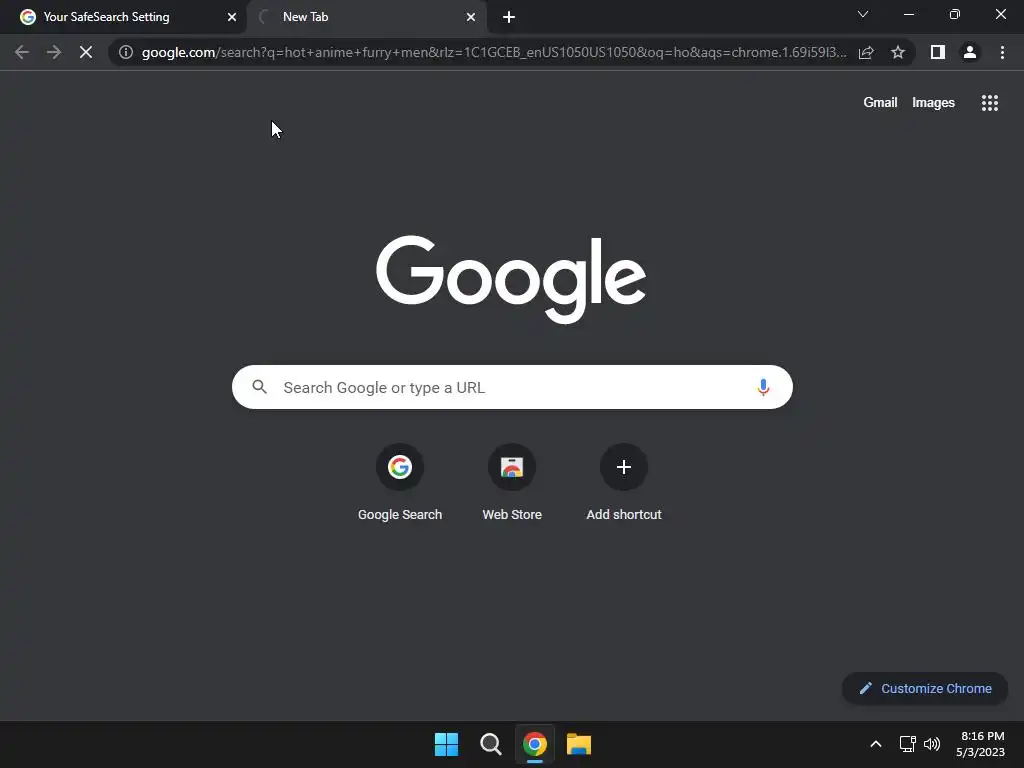The width and height of the screenshot is (1024, 768).
Task: Click Customize Chrome button
Action: 925,688
